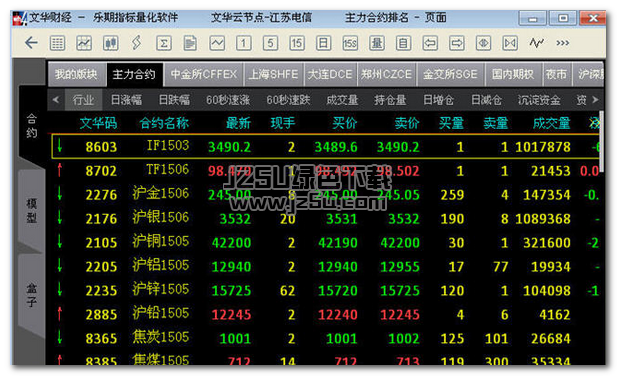Select the 模型 side tab
Image resolution: width=617 pixels, height=376 pixels.
pos(32,211)
